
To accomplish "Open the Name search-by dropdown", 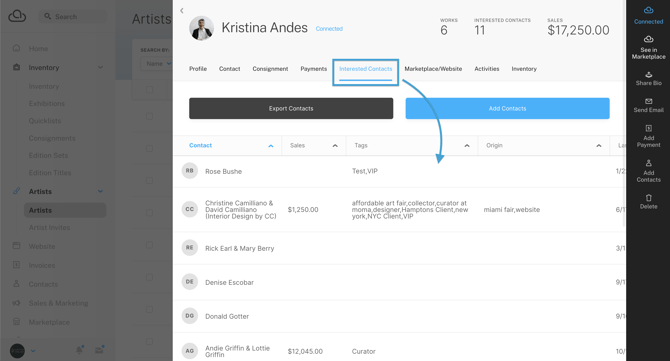I will click(157, 64).
